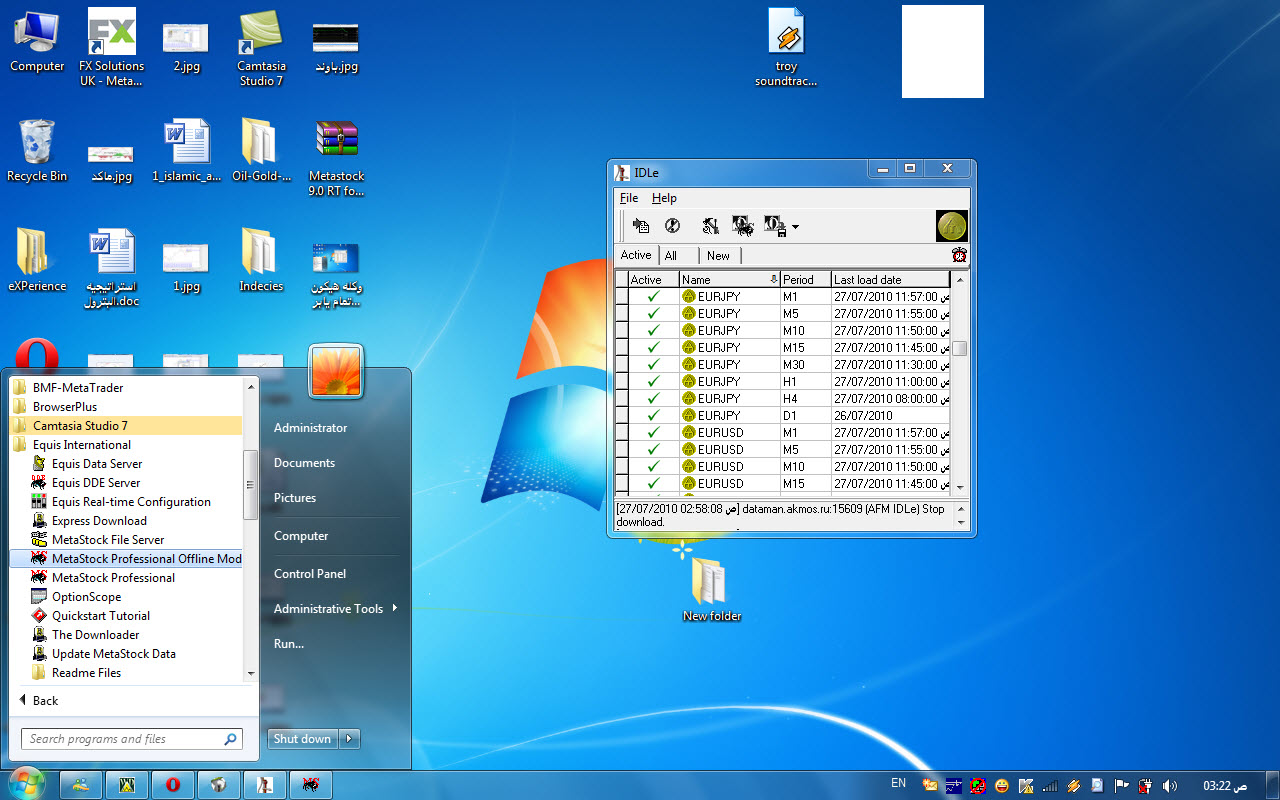The width and height of the screenshot is (1280, 800).
Task: Click the Shut down button
Action: pos(303,739)
